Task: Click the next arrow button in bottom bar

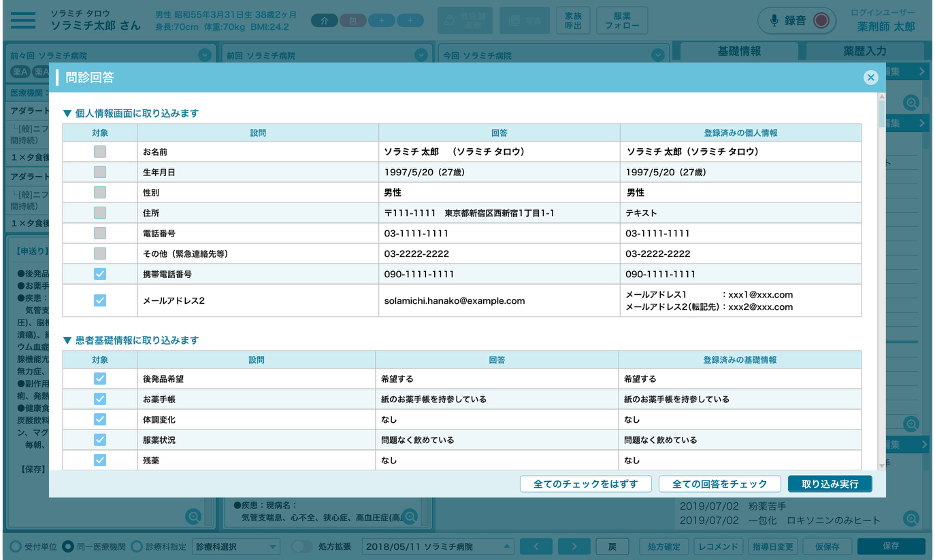Action: click(x=577, y=546)
